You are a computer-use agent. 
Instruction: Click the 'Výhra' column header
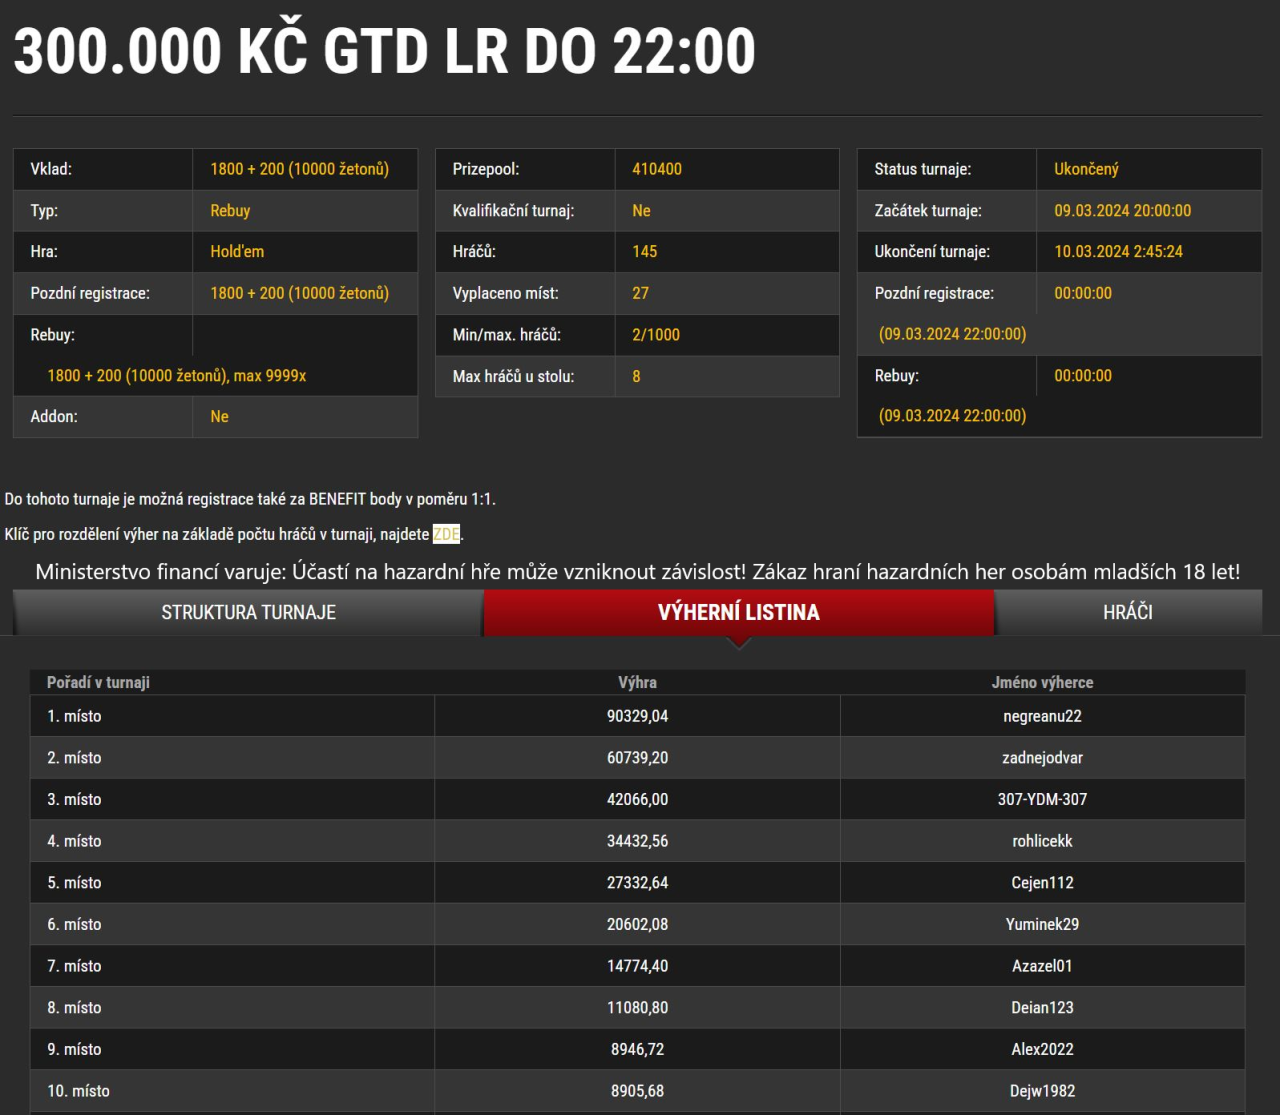click(637, 682)
